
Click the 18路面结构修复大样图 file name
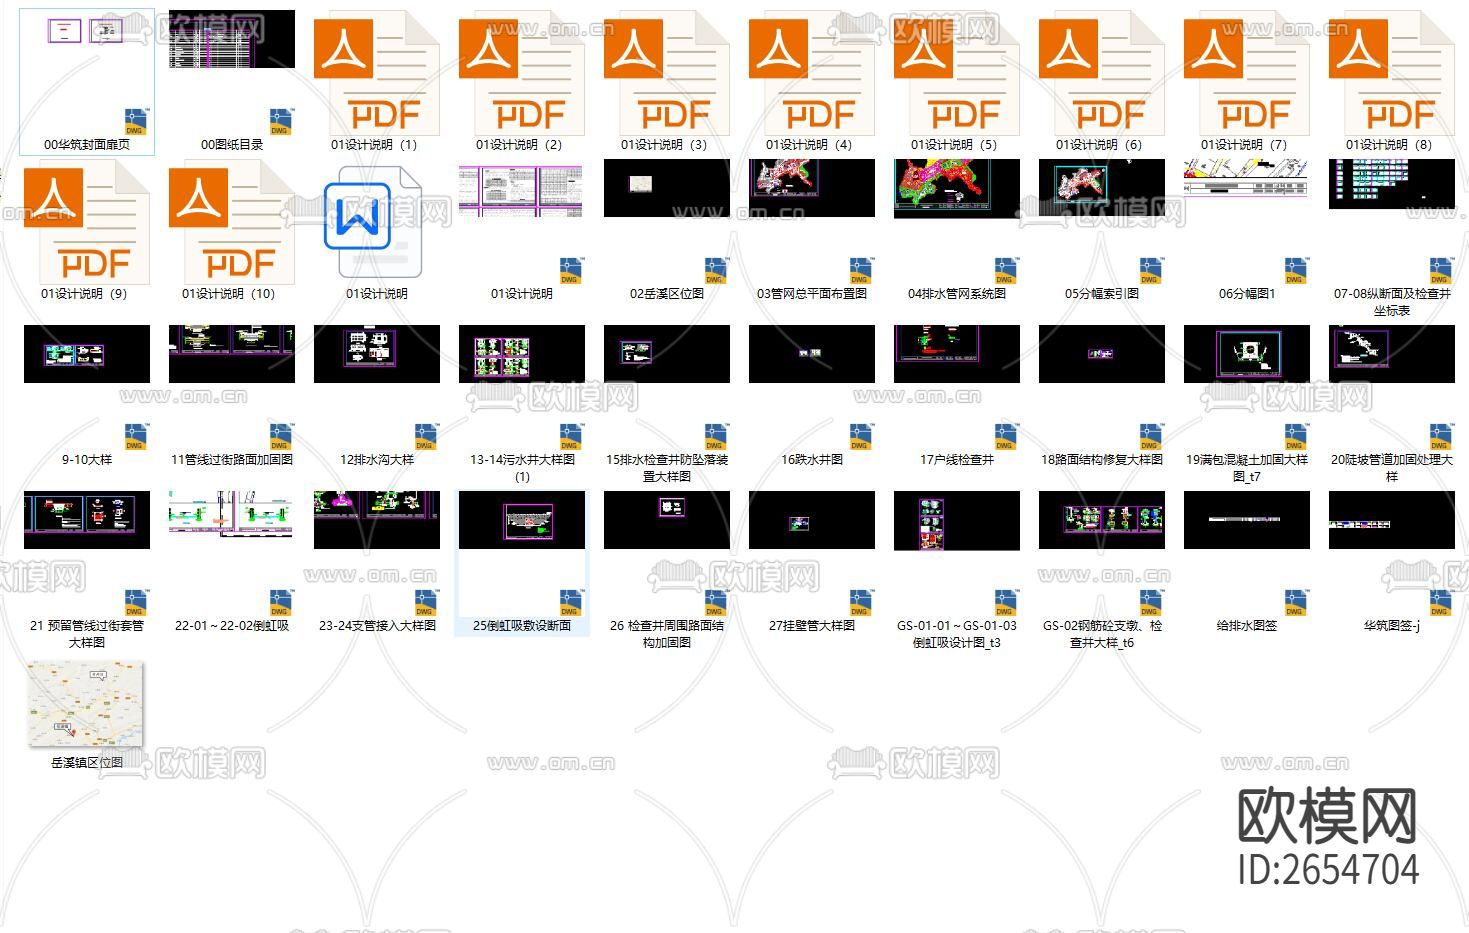coord(1102,460)
